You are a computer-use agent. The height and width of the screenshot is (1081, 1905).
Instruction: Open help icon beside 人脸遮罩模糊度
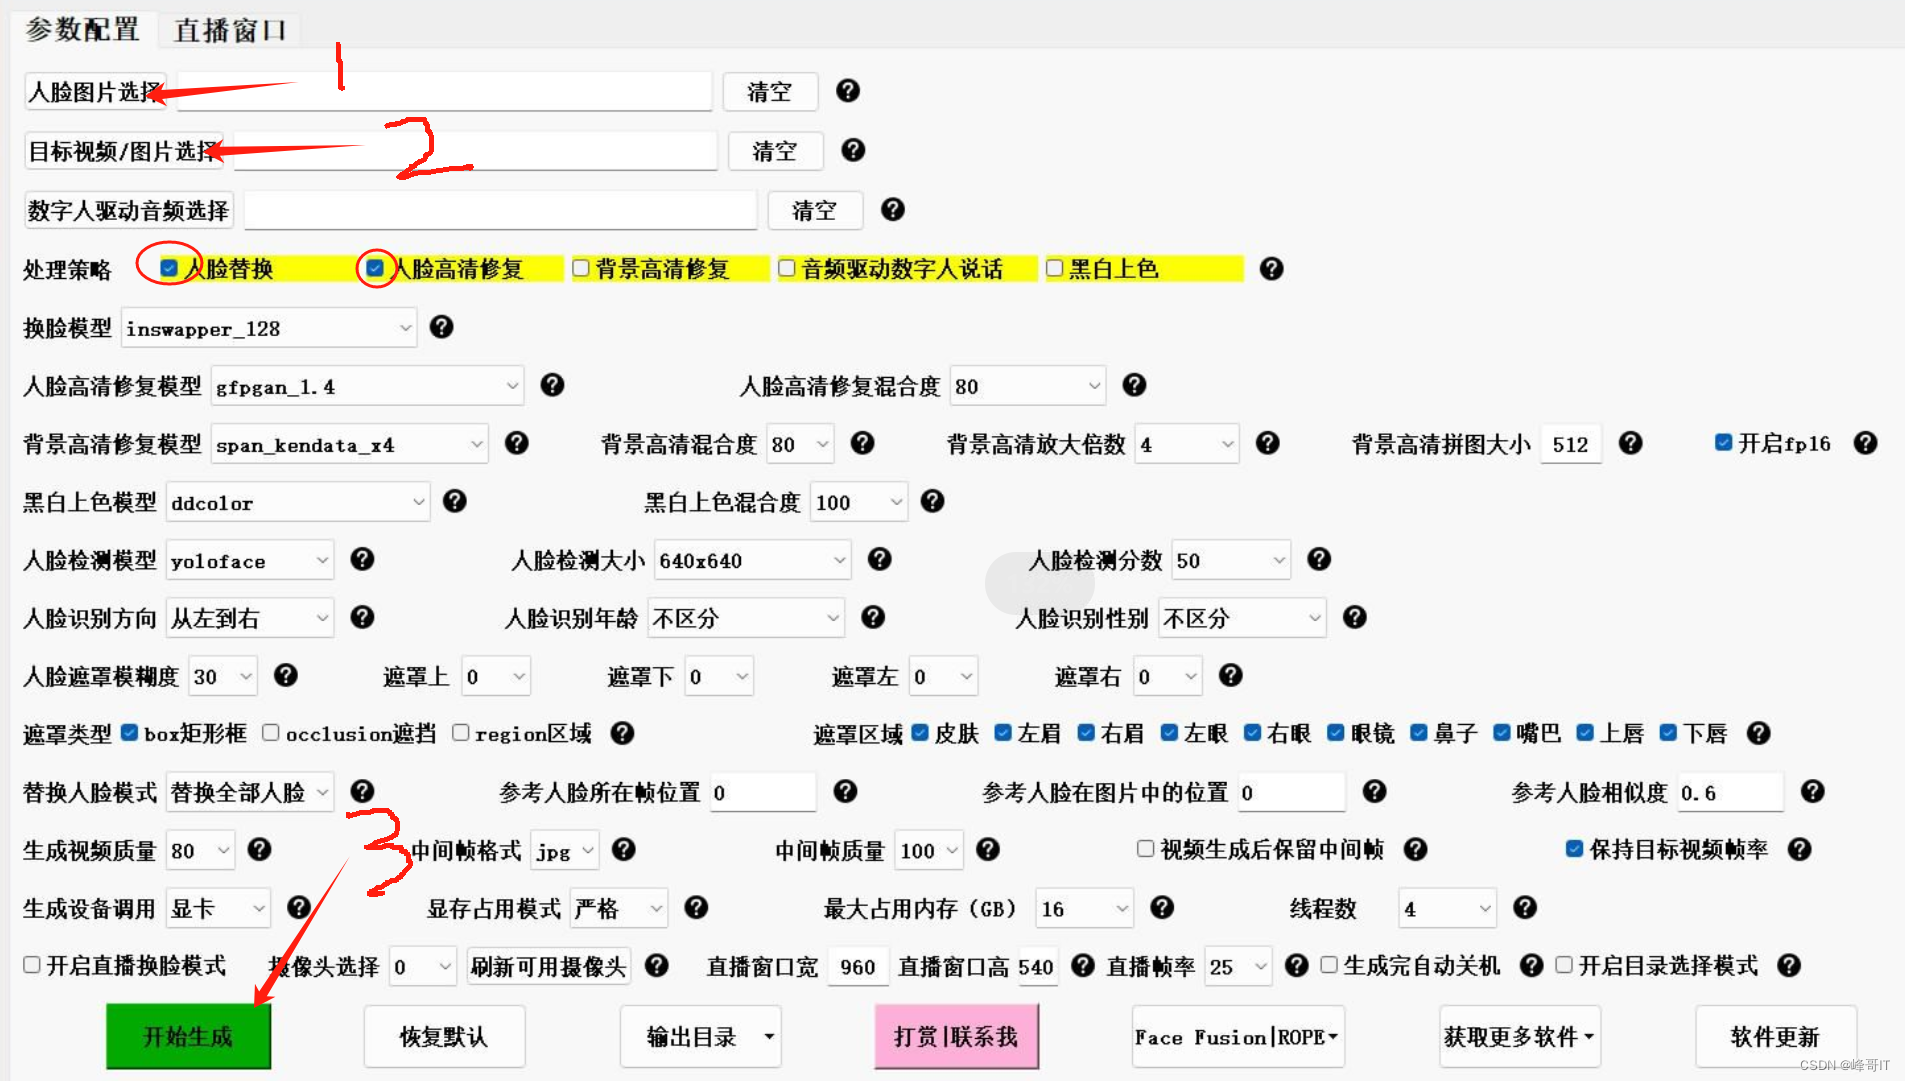pyautogui.click(x=286, y=675)
